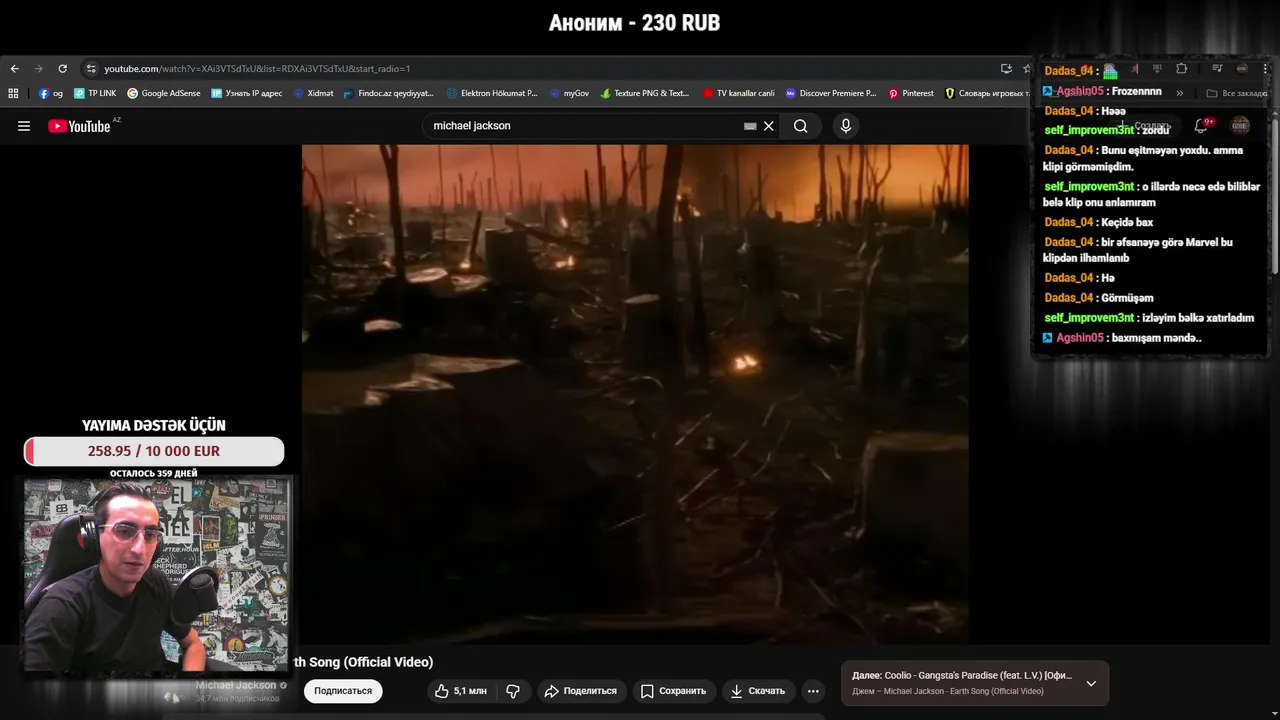The height and width of the screenshot is (720, 1280).
Task: Click Скачать to download the video
Action: (757, 691)
